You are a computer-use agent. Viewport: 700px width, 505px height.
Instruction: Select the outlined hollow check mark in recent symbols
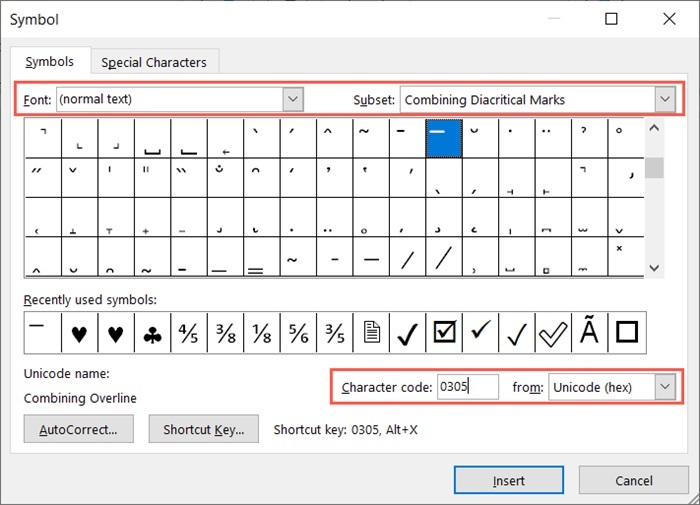(553, 333)
